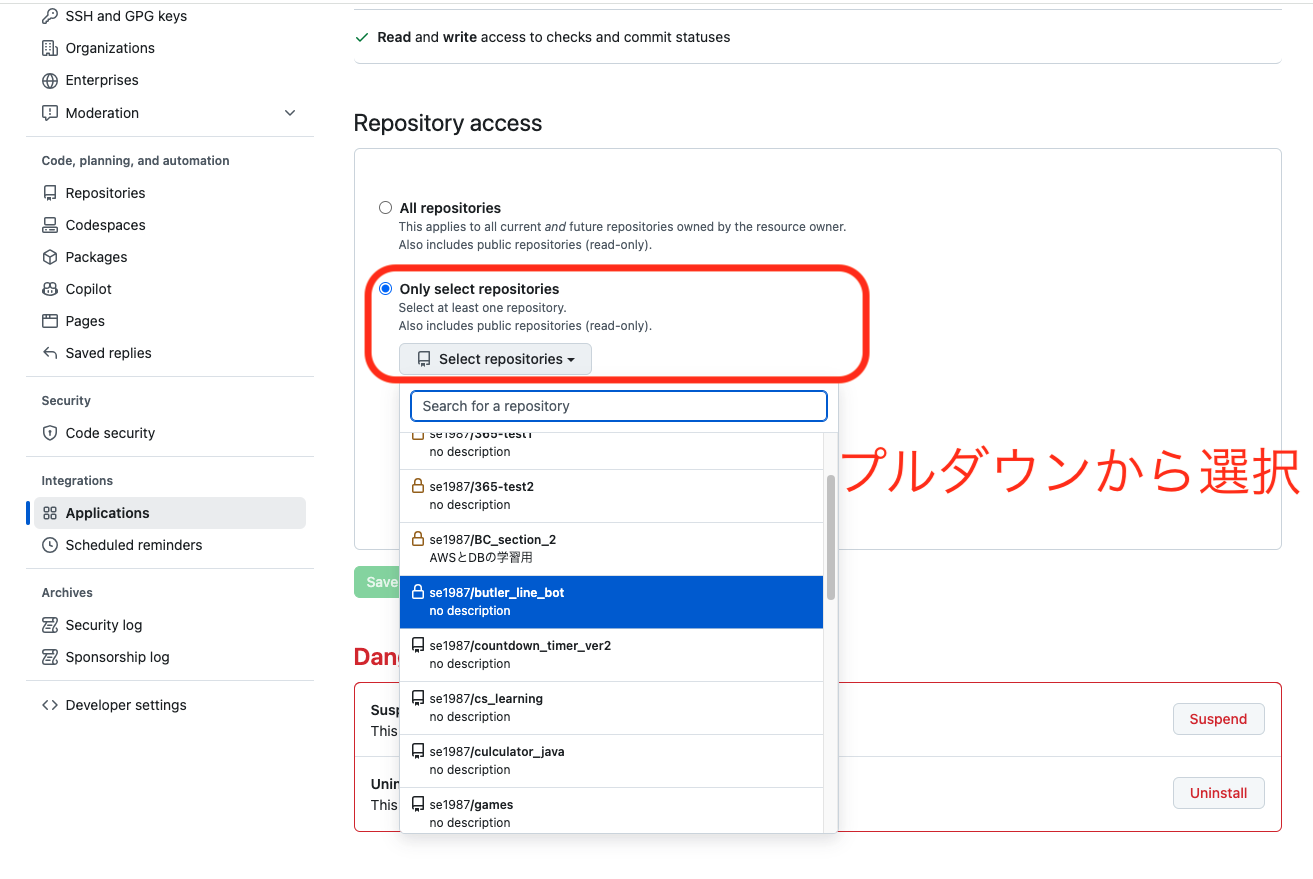Click the Scheduled reminders clock icon
This screenshot has width=1313, height=879.
[49, 544]
